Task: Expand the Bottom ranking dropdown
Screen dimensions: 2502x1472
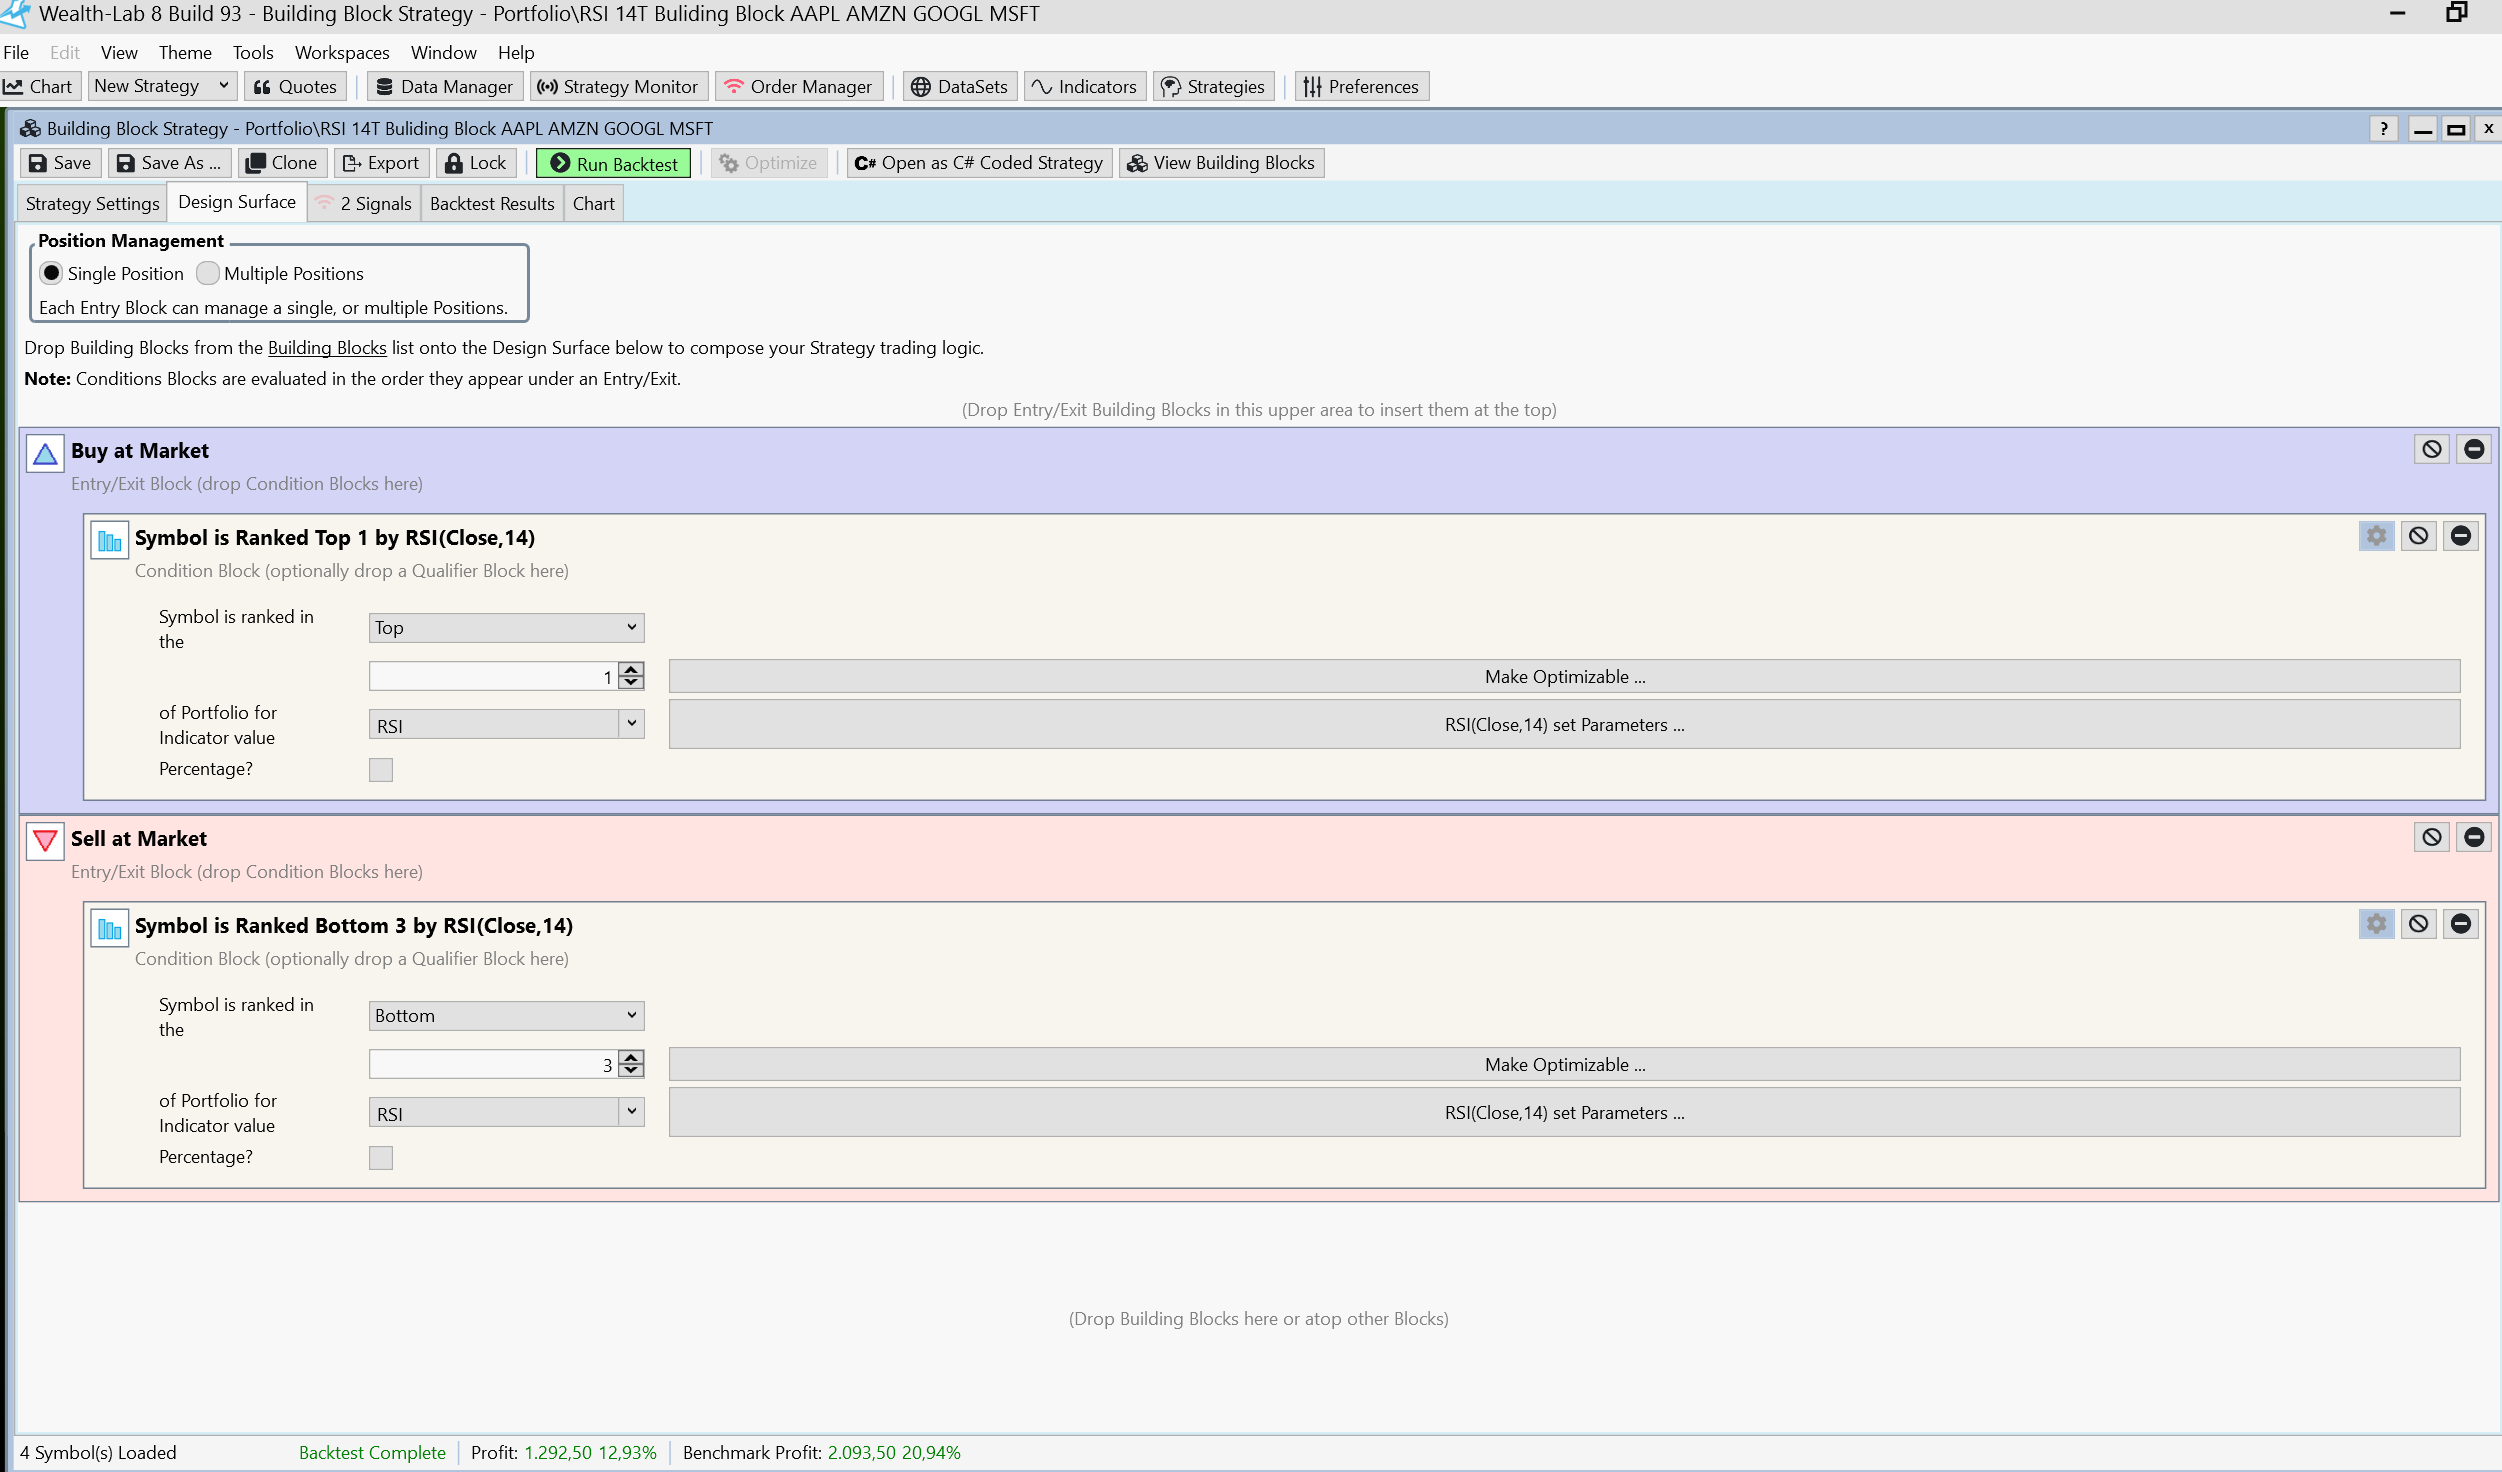Action: pyautogui.click(x=506, y=1016)
